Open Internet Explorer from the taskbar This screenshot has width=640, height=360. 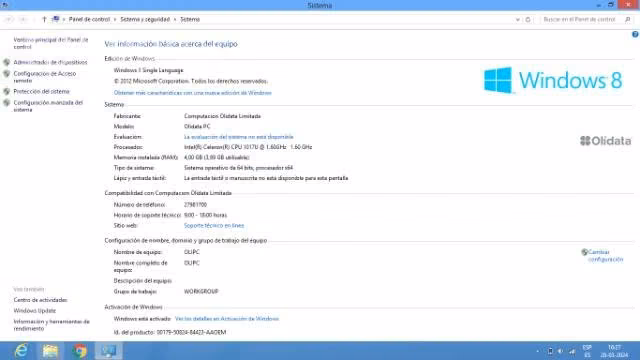tap(21, 351)
